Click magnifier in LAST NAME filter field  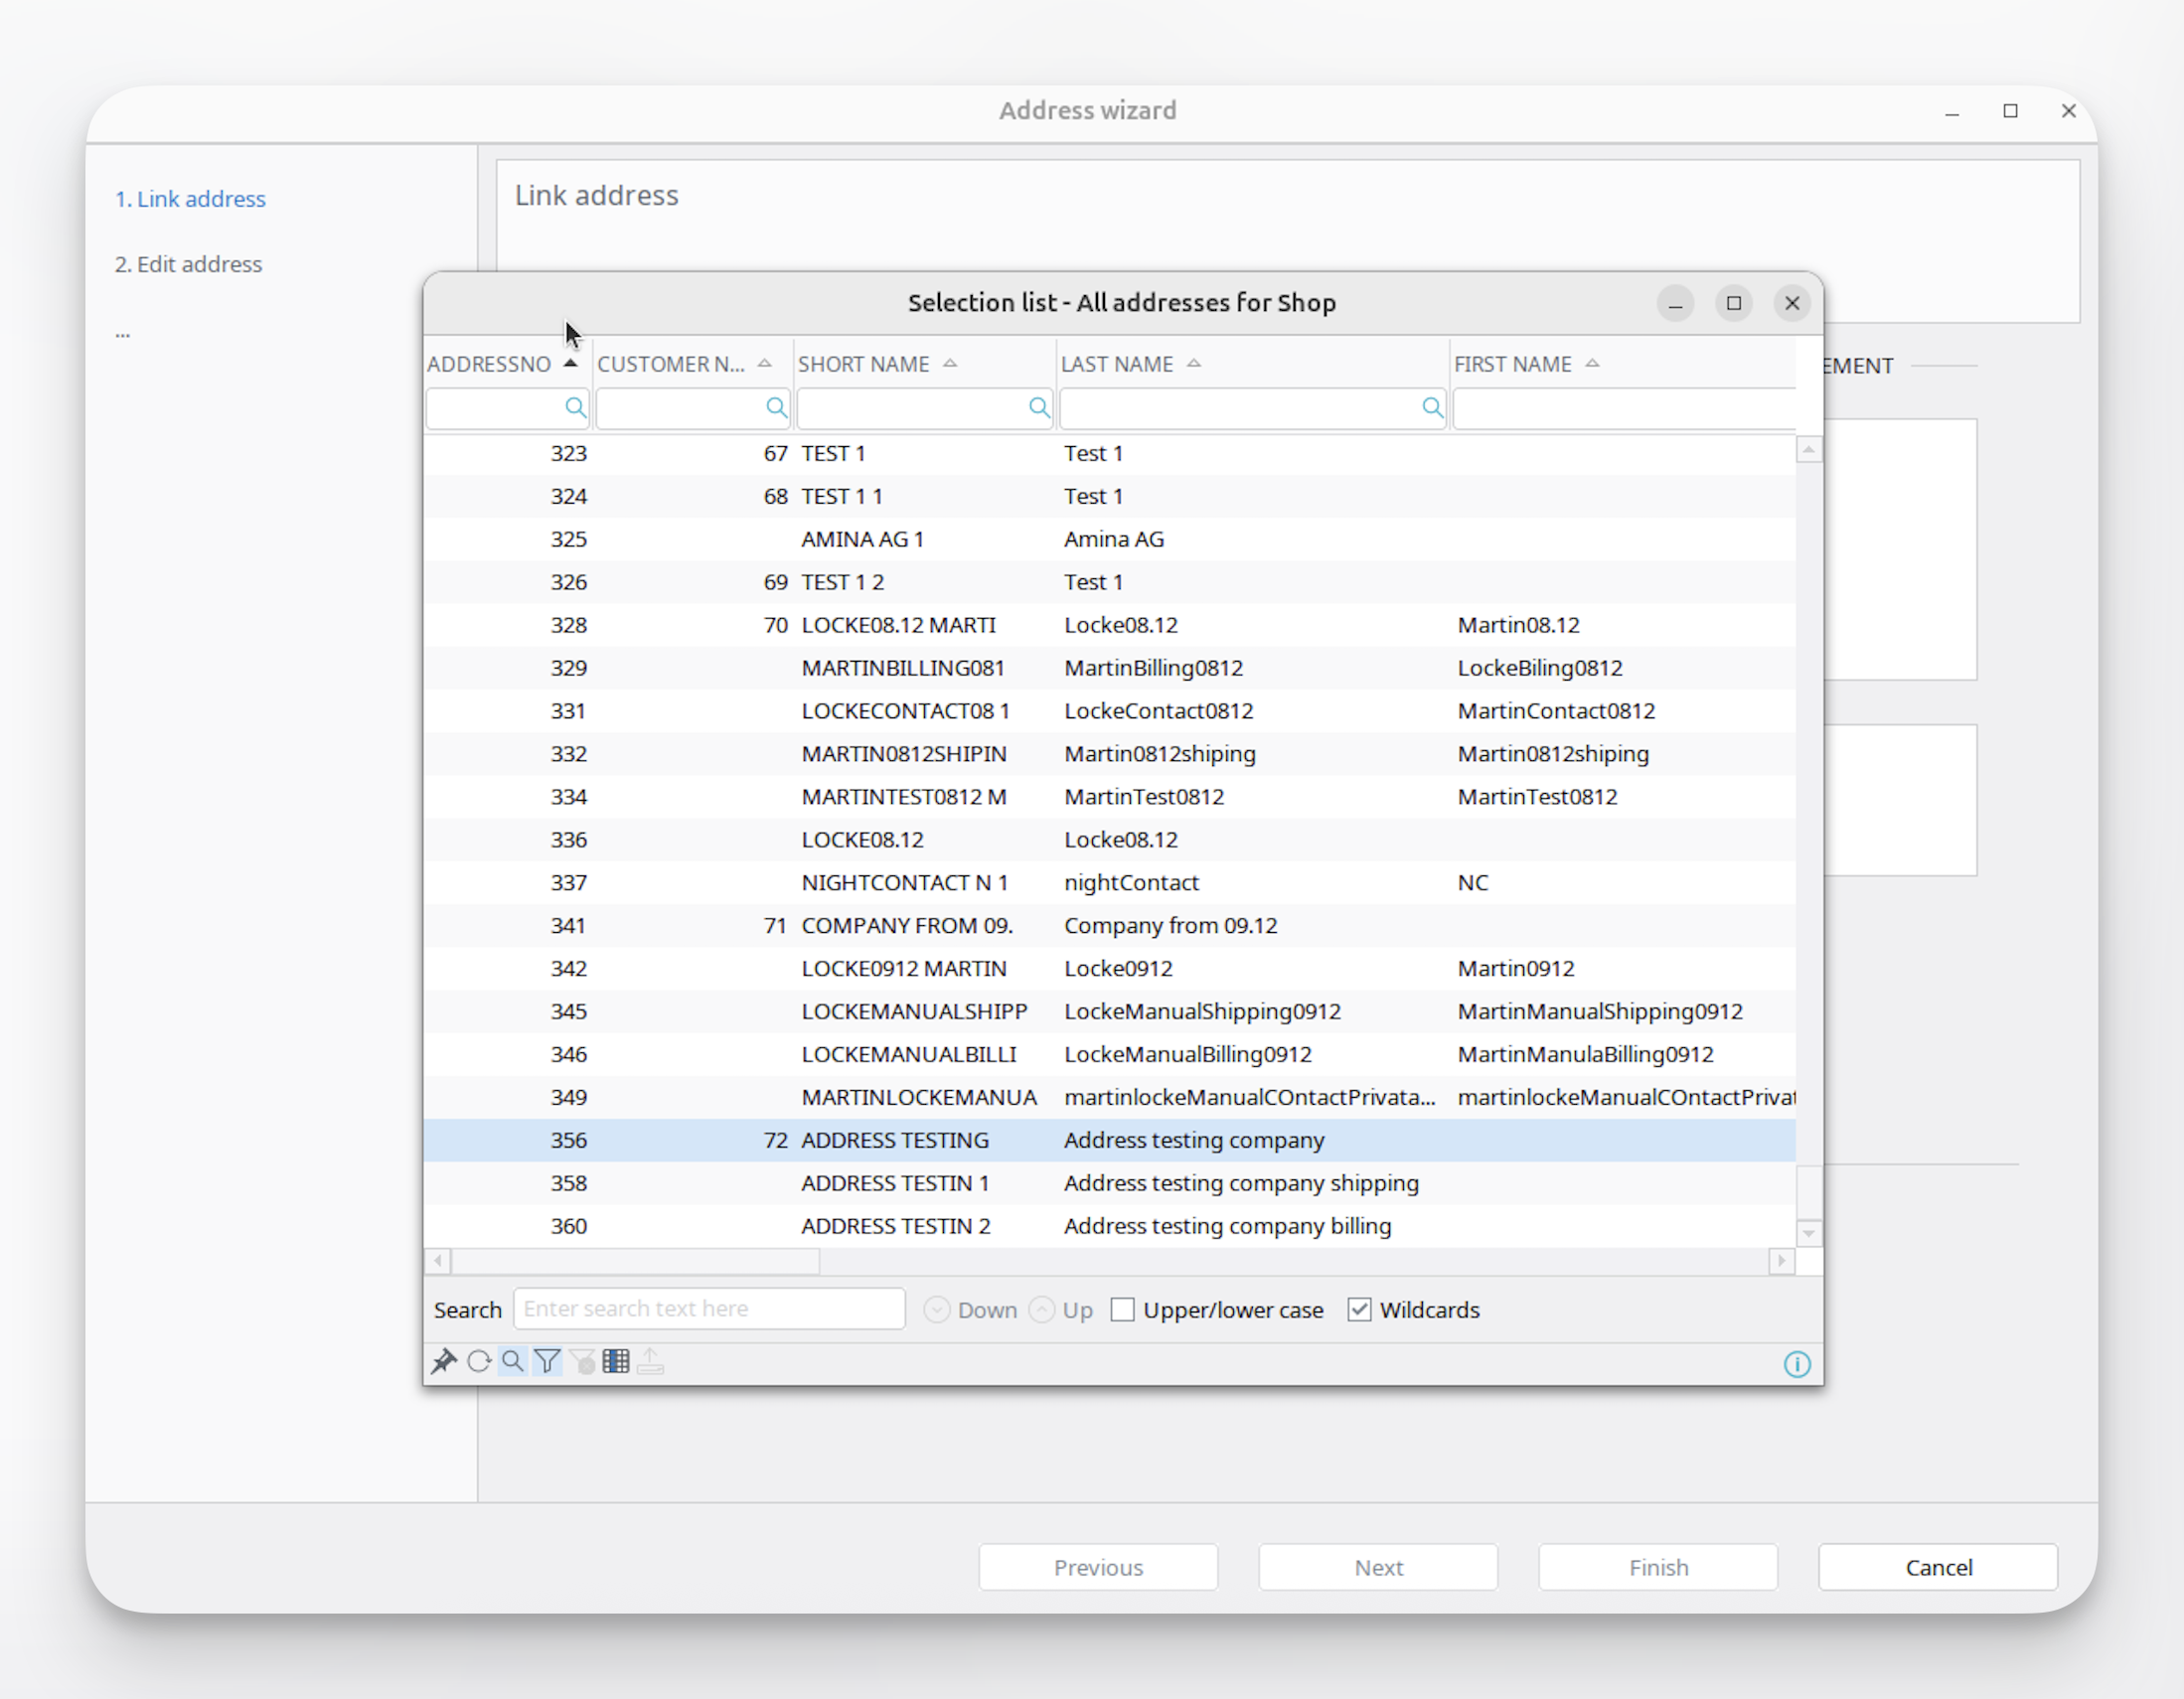1432,408
